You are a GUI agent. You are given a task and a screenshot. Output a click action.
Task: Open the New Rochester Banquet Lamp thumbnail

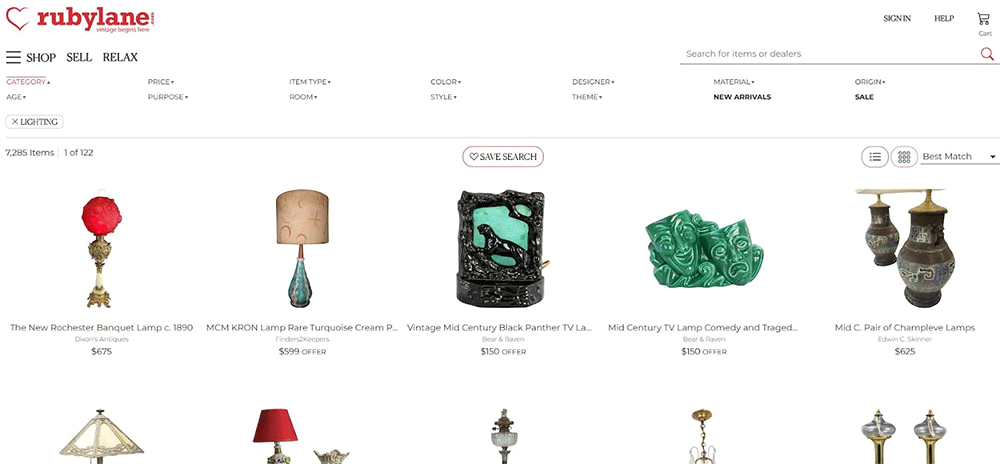point(101,249)
